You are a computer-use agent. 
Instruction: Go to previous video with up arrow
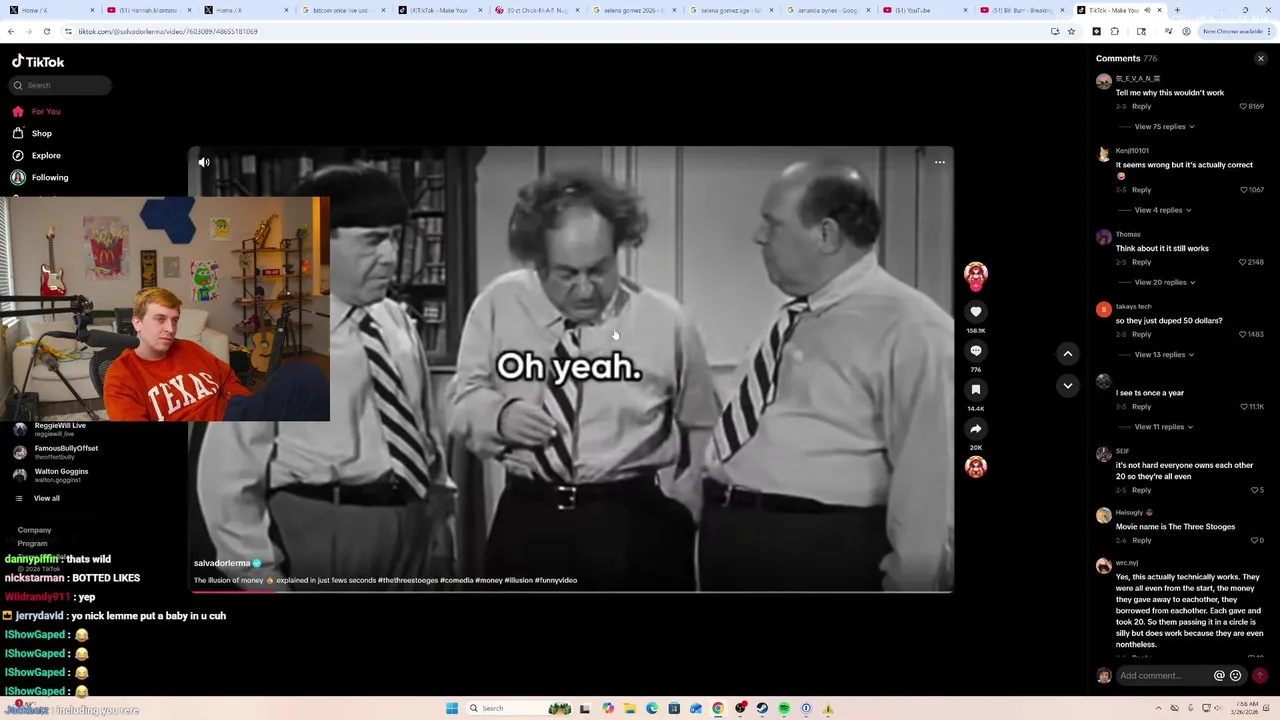(x=1067, y=353)
